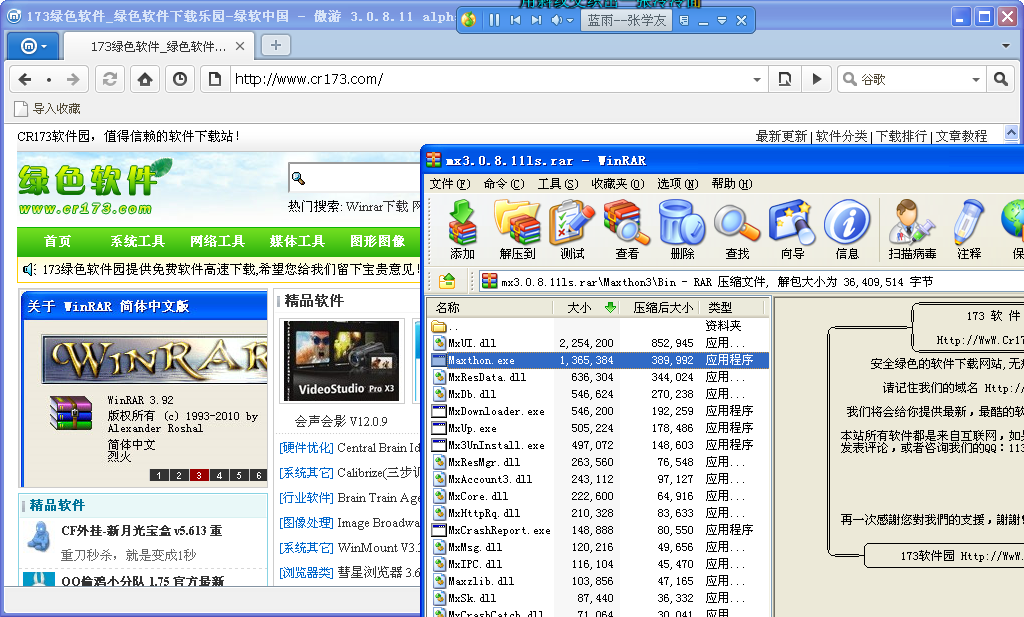Viewport: 1024px width, 617px height.
Task: Open the 查找 (Find) magnifier tool
Action: pos(737,228)
